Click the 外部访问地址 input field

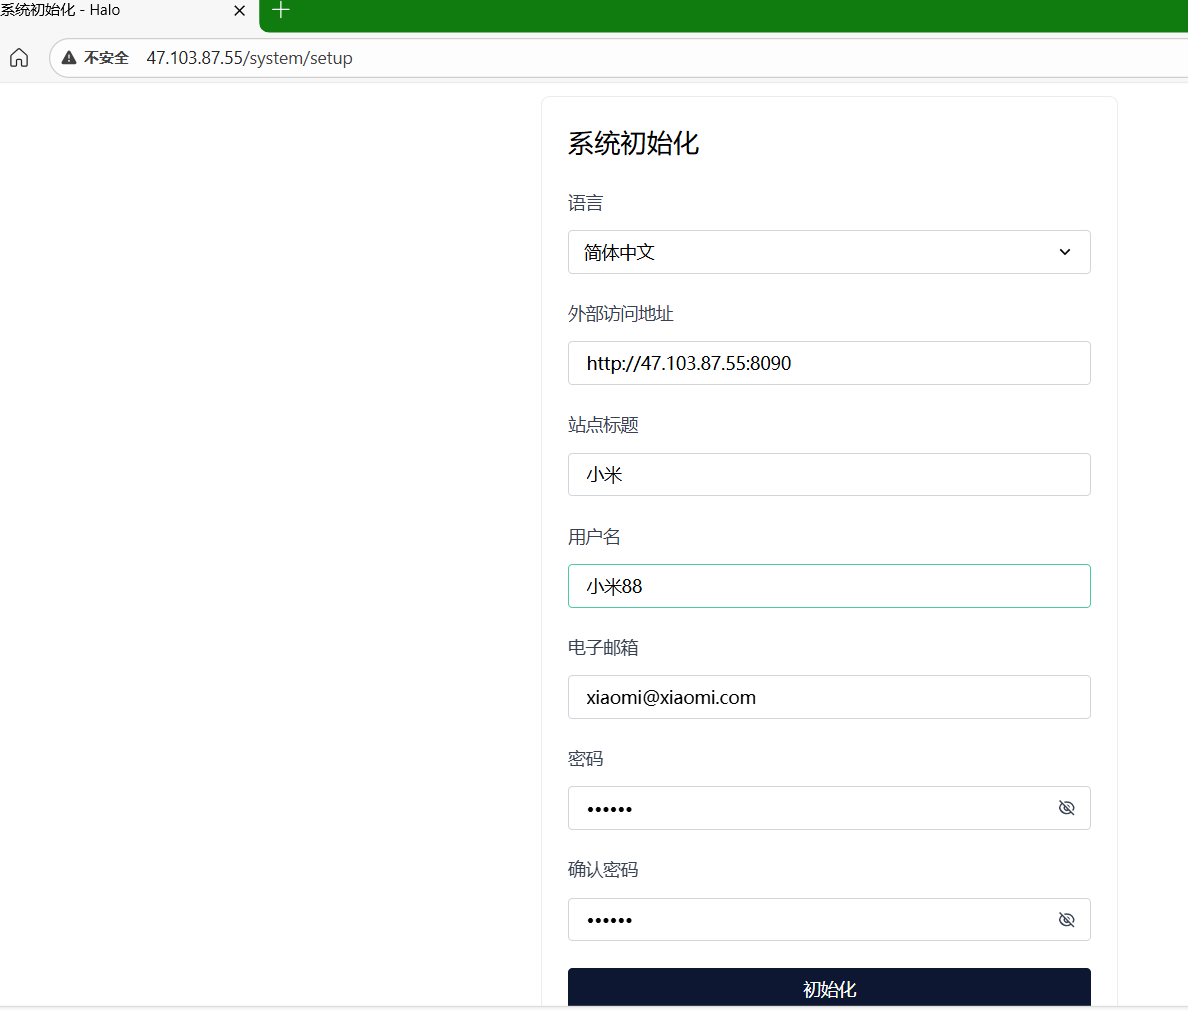[828, 363]
